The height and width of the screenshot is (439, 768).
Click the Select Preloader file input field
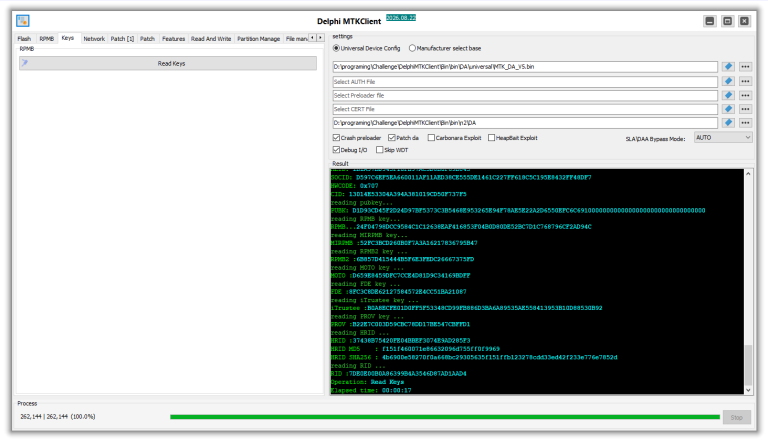click(525, 95)
